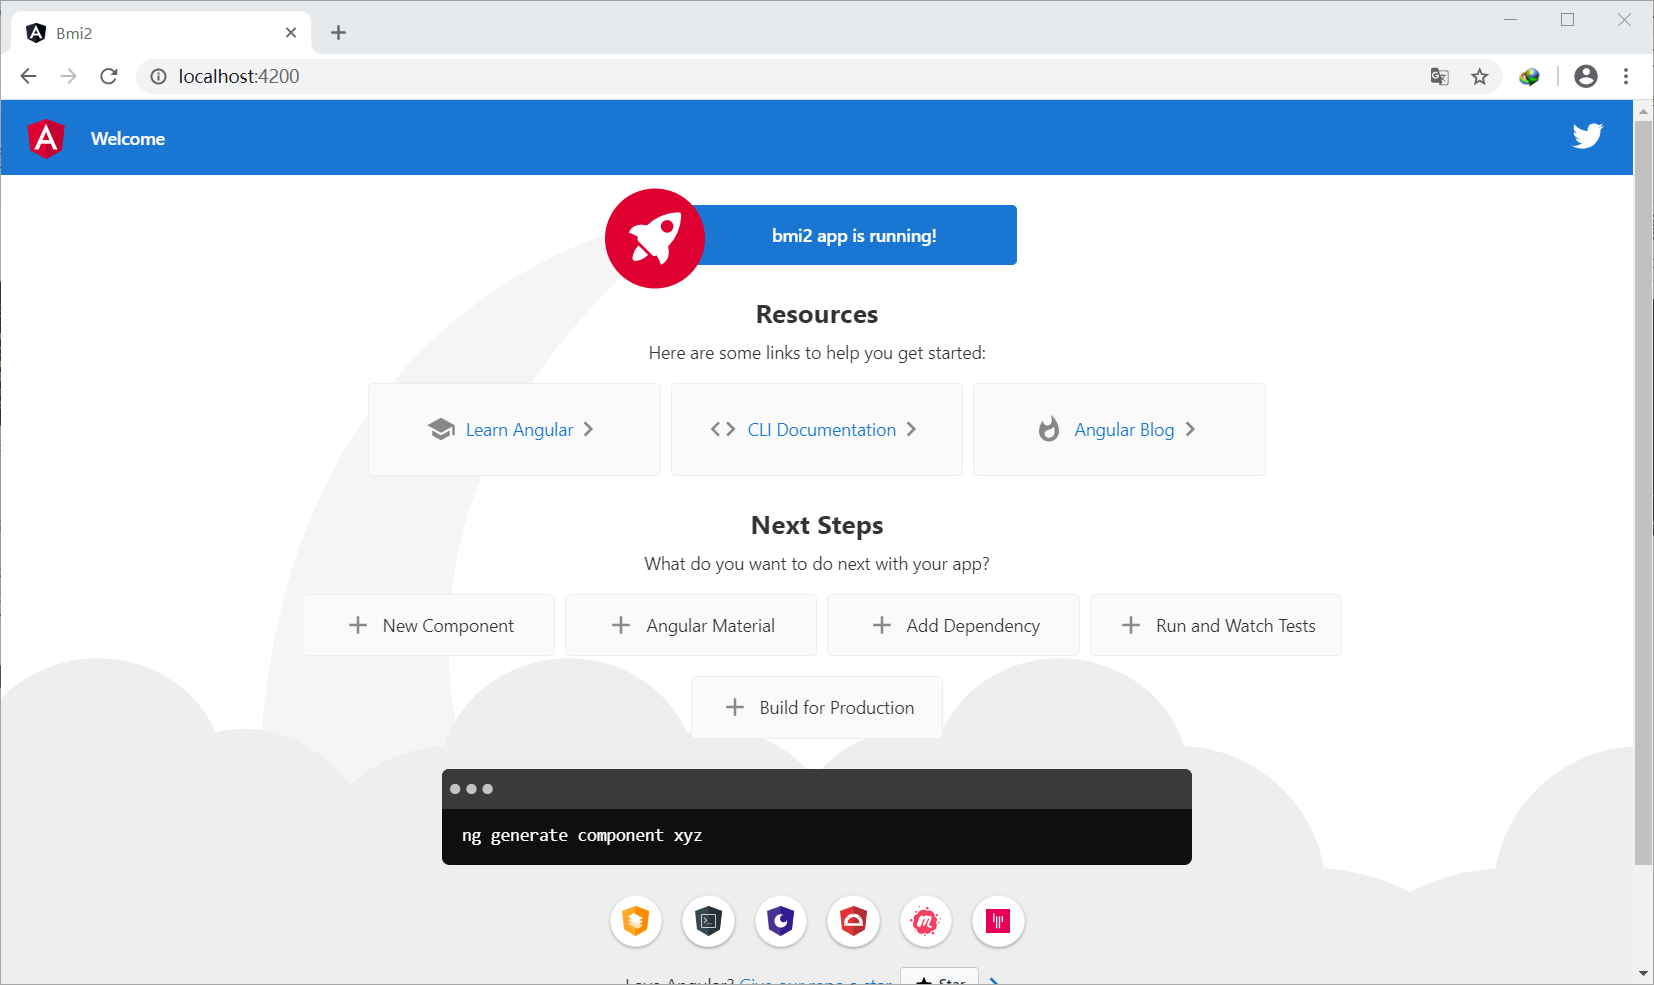
Task: Click the 'Welcome' header text
Action: [x=128, y=139]
